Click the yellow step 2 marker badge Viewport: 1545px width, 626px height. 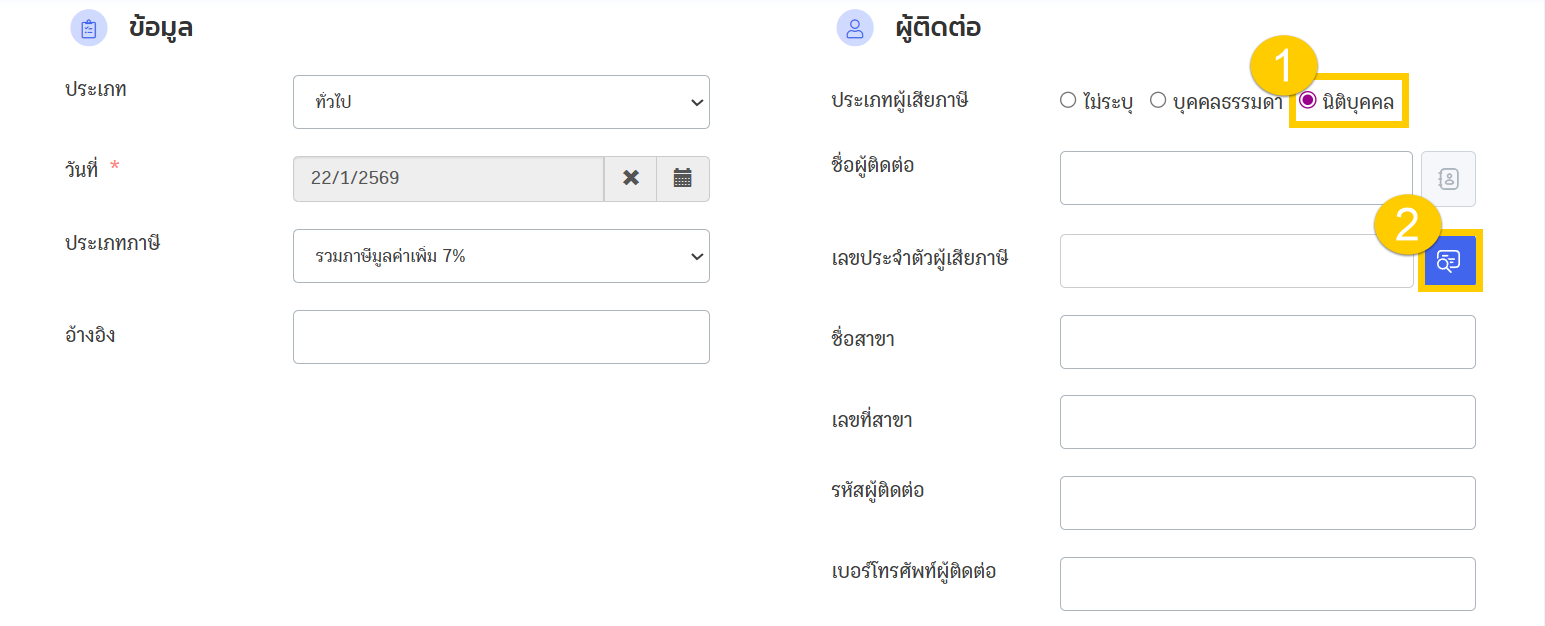1407,225
